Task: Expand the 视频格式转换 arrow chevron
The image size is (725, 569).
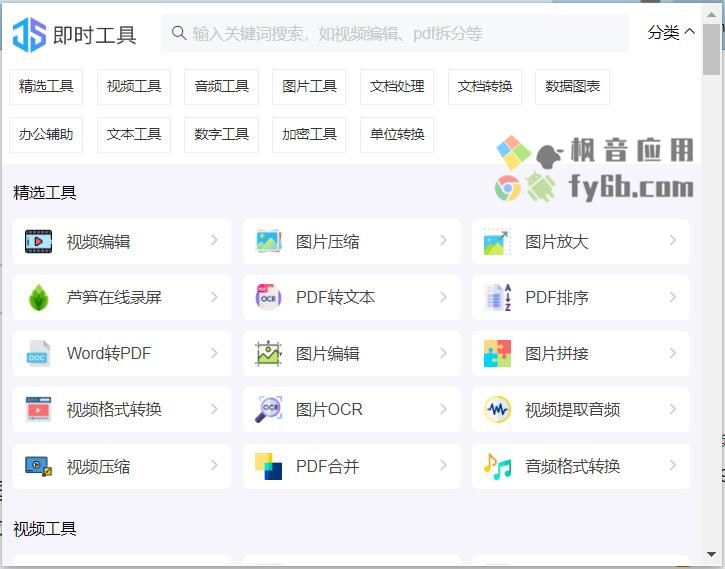Action: pos(214,409)
